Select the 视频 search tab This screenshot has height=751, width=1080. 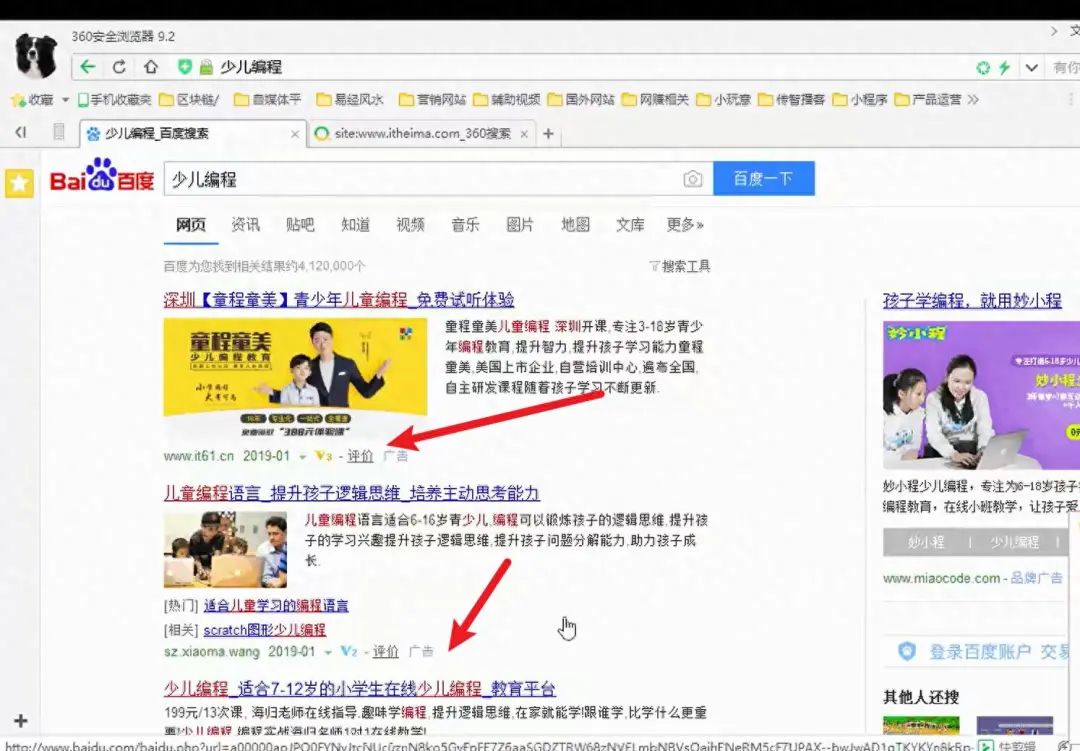[x=411, y=225]
